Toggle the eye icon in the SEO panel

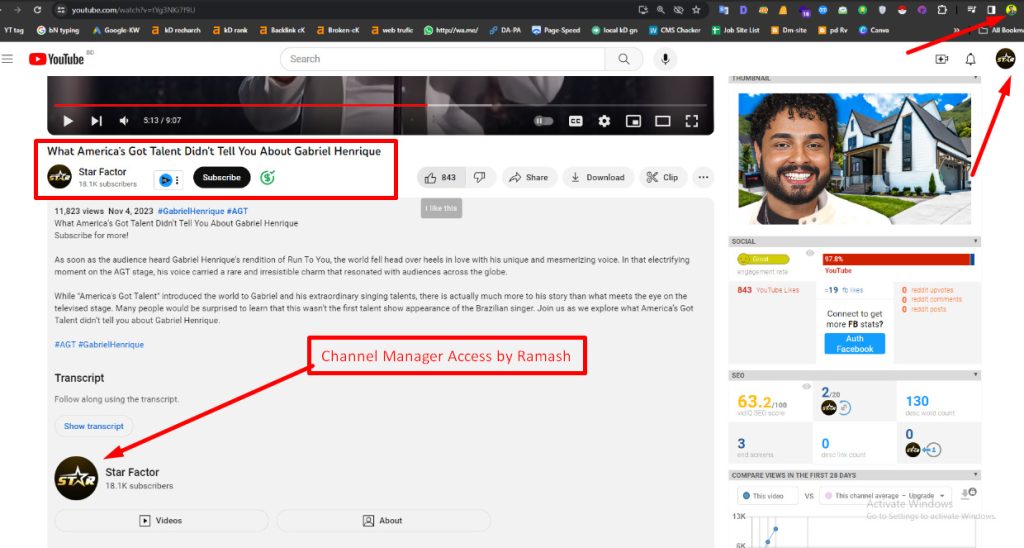(x=806, y=387)
